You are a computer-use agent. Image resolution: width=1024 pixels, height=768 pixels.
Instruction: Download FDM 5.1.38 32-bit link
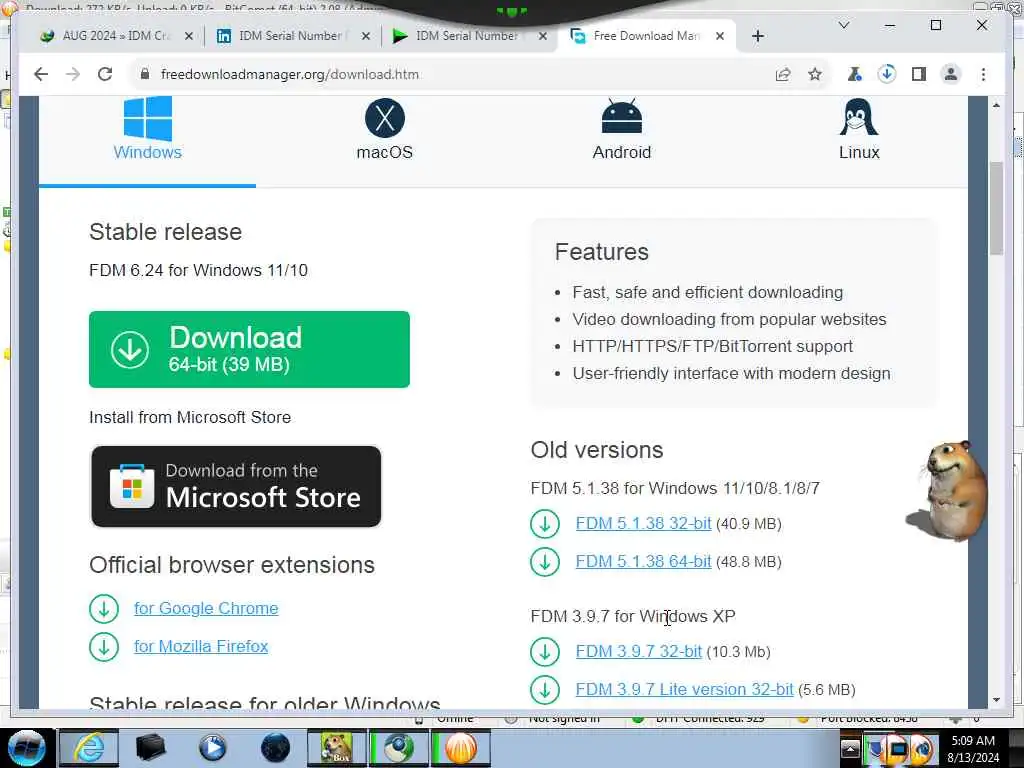[x=643, y=524]
